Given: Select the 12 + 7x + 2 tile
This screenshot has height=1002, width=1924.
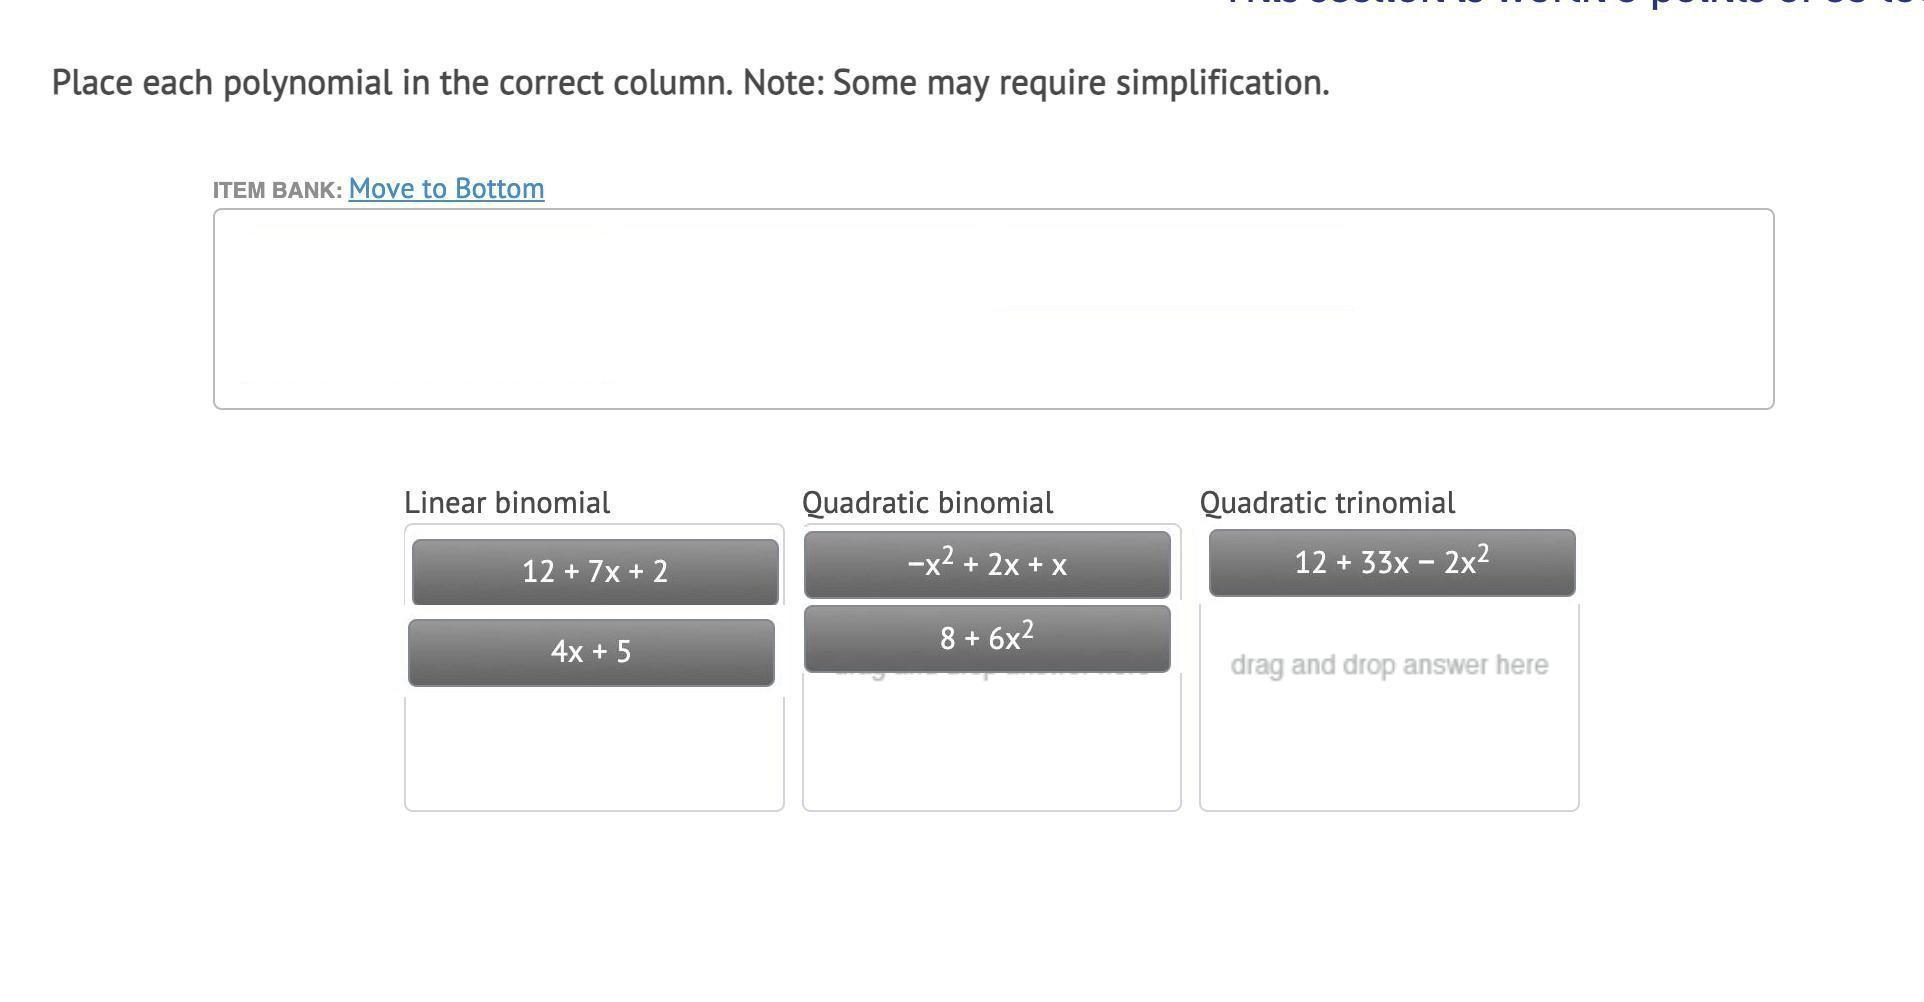Looking at the screenshot, I should coord(595,572).
